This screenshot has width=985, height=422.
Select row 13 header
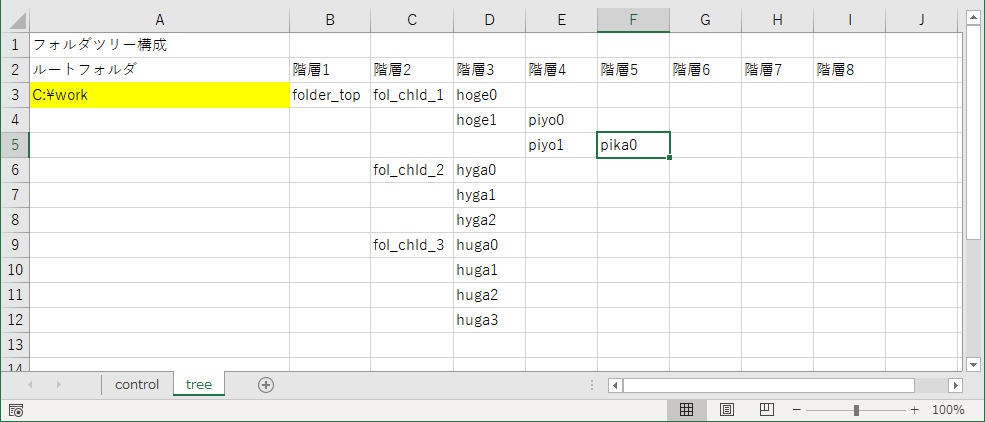tap(16, 345)
